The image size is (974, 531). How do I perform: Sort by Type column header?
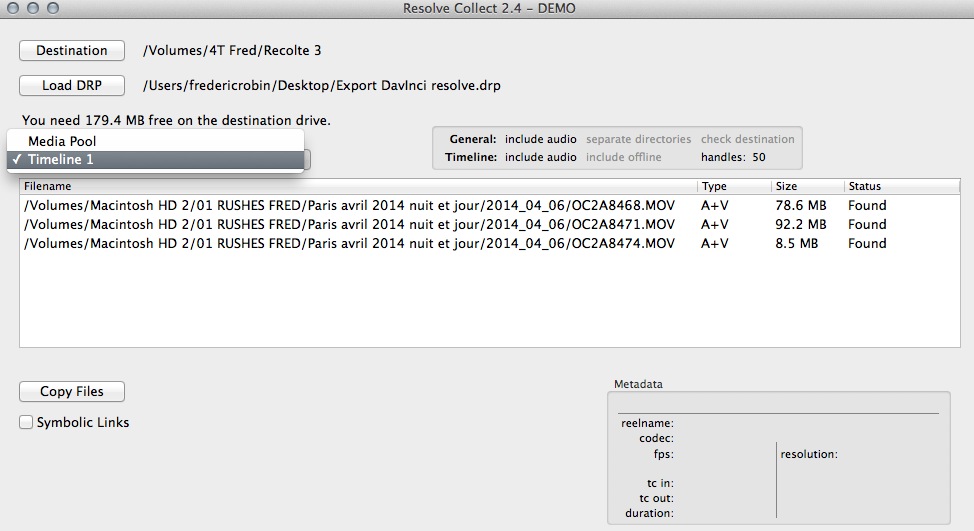point(734,186)
